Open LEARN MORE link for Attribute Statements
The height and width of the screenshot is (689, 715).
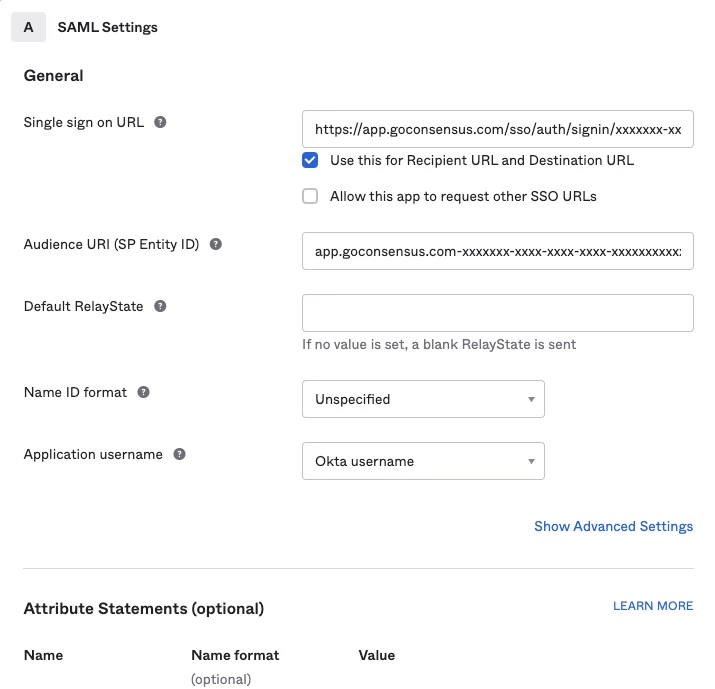[652, 606]
